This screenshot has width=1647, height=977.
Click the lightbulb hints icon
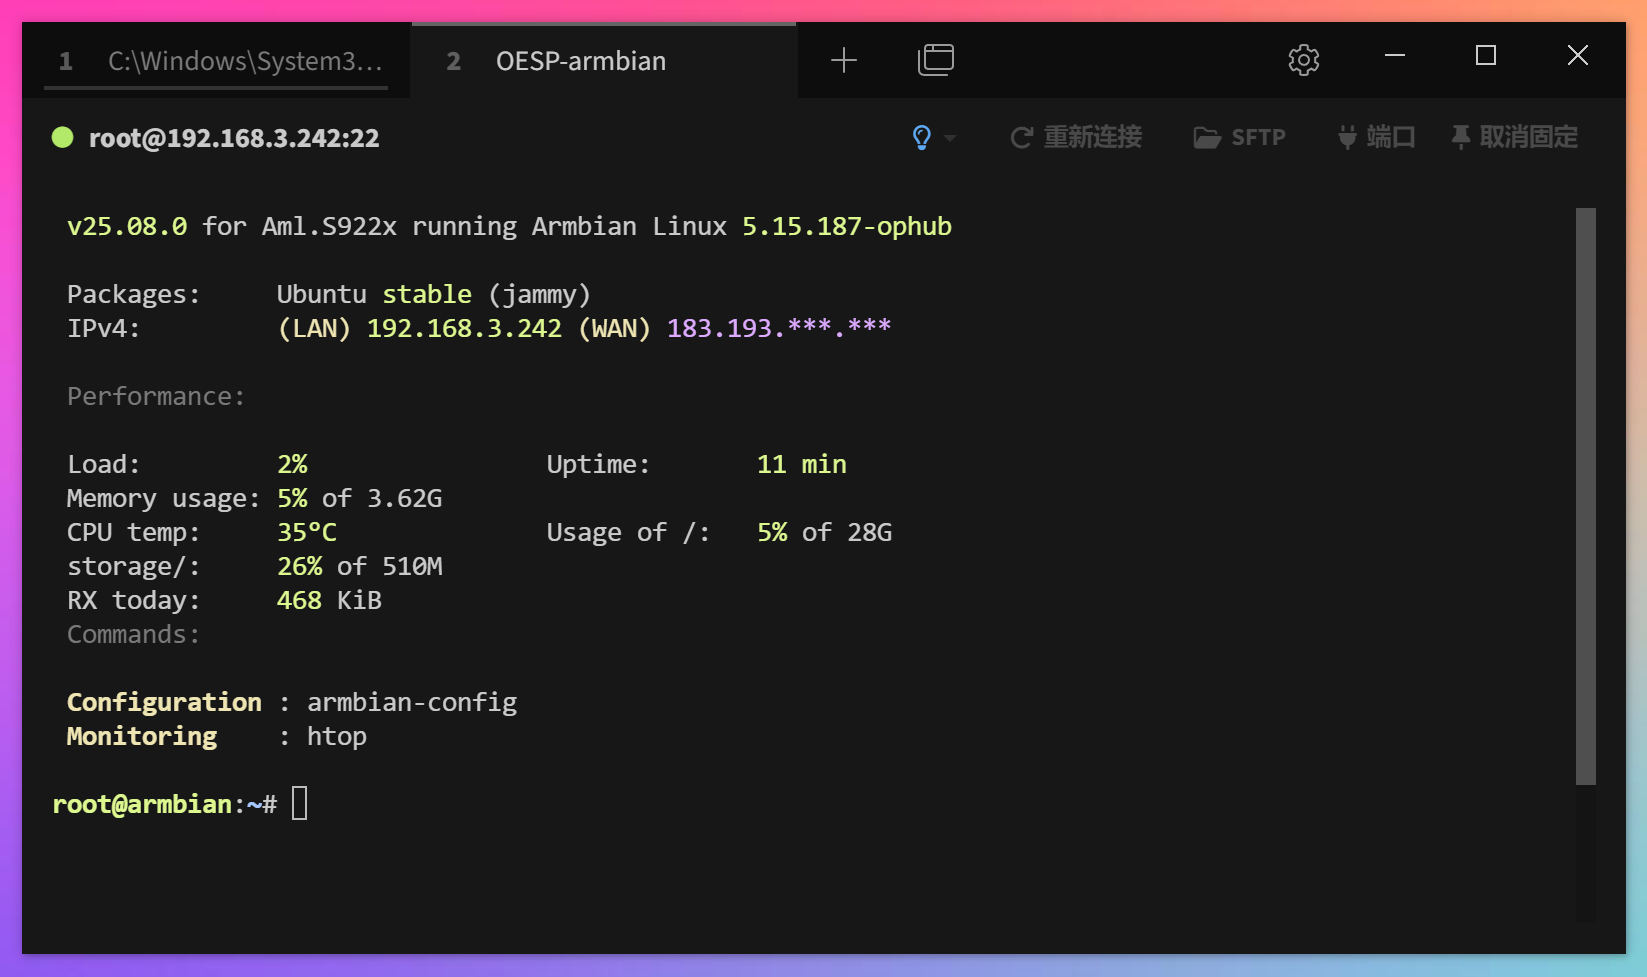922,137
